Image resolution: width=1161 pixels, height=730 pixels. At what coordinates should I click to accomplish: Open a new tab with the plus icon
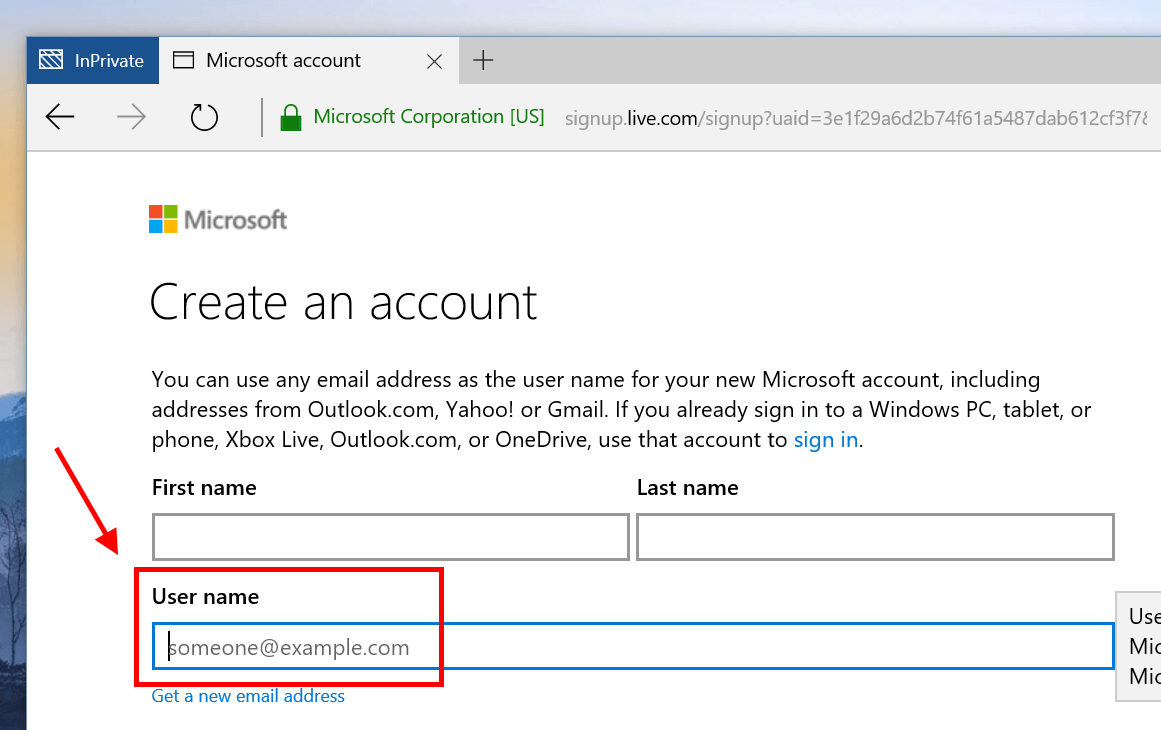(x=483, y=60)
